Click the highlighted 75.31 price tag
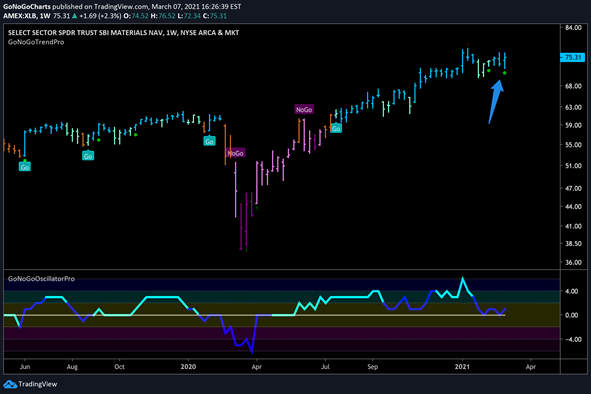 coord(573,57)
